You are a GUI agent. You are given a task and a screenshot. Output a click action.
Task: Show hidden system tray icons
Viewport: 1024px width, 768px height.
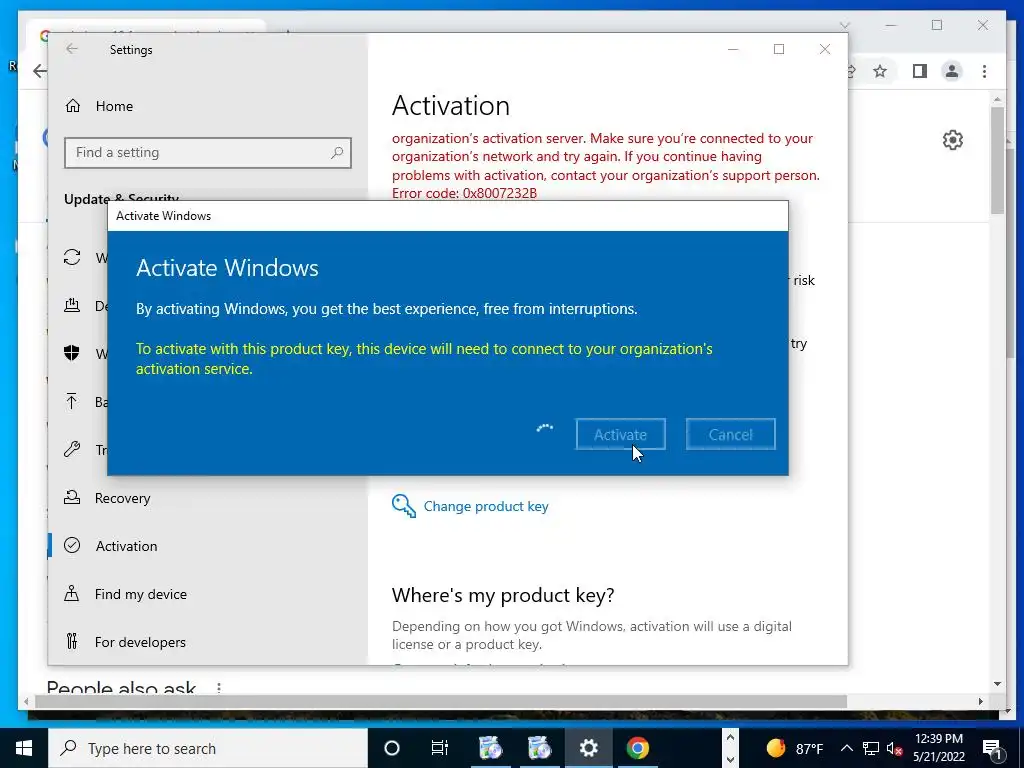click(846, 748)
